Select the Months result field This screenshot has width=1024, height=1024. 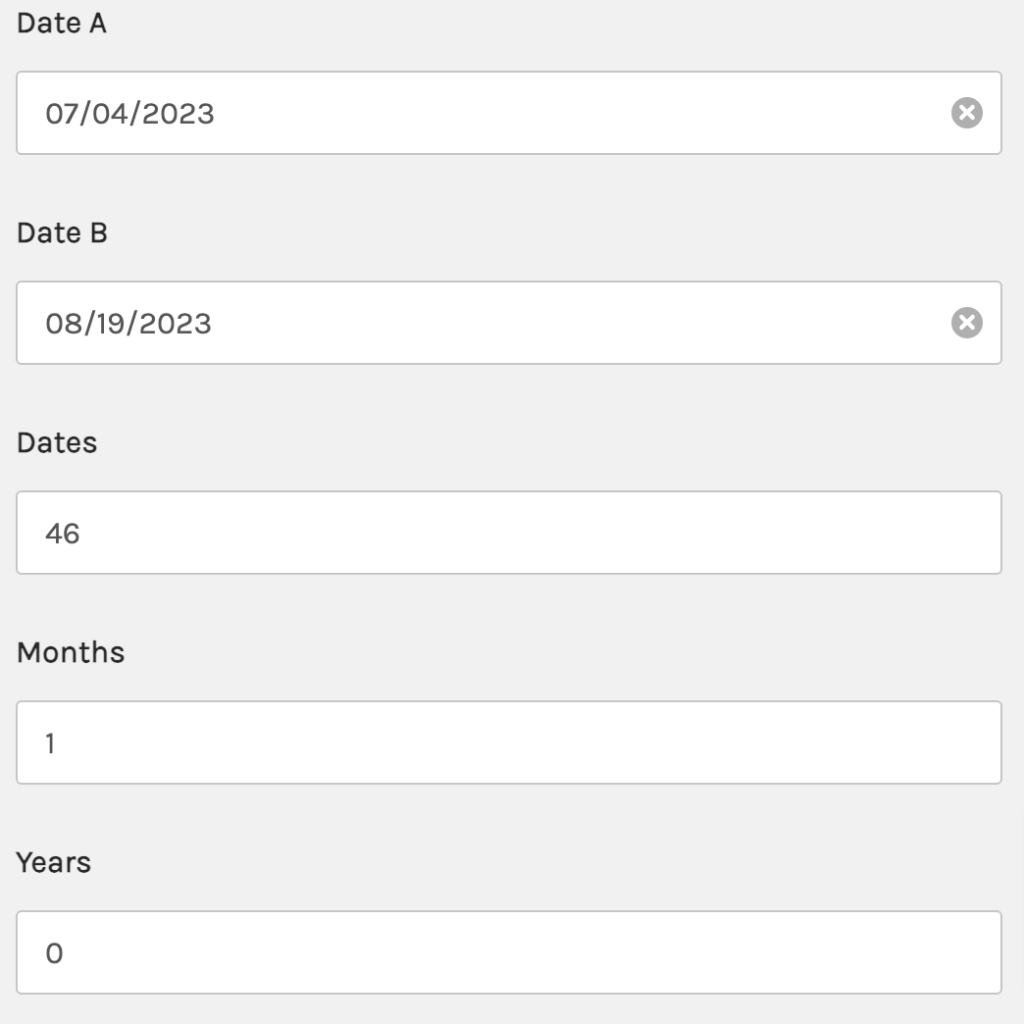pos(509,743)
